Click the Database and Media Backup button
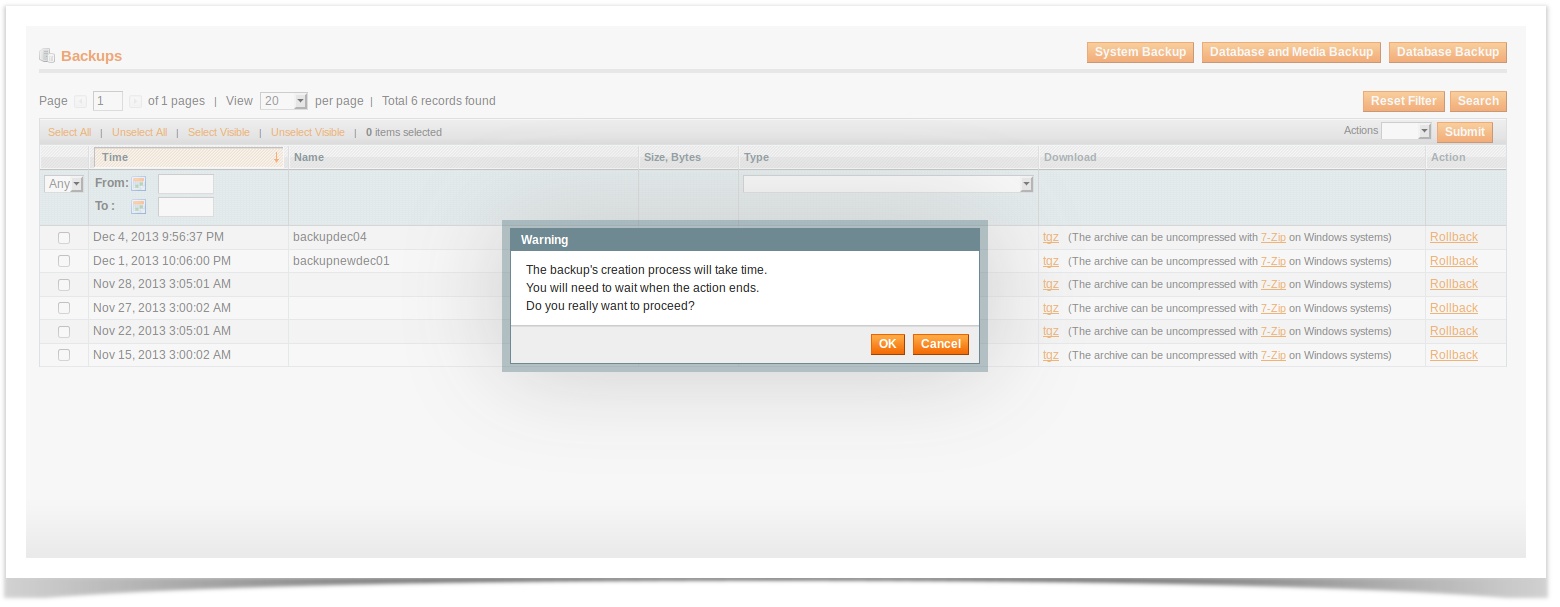Viewport: 1560px width, 607px height. [x=1290, y=52]
